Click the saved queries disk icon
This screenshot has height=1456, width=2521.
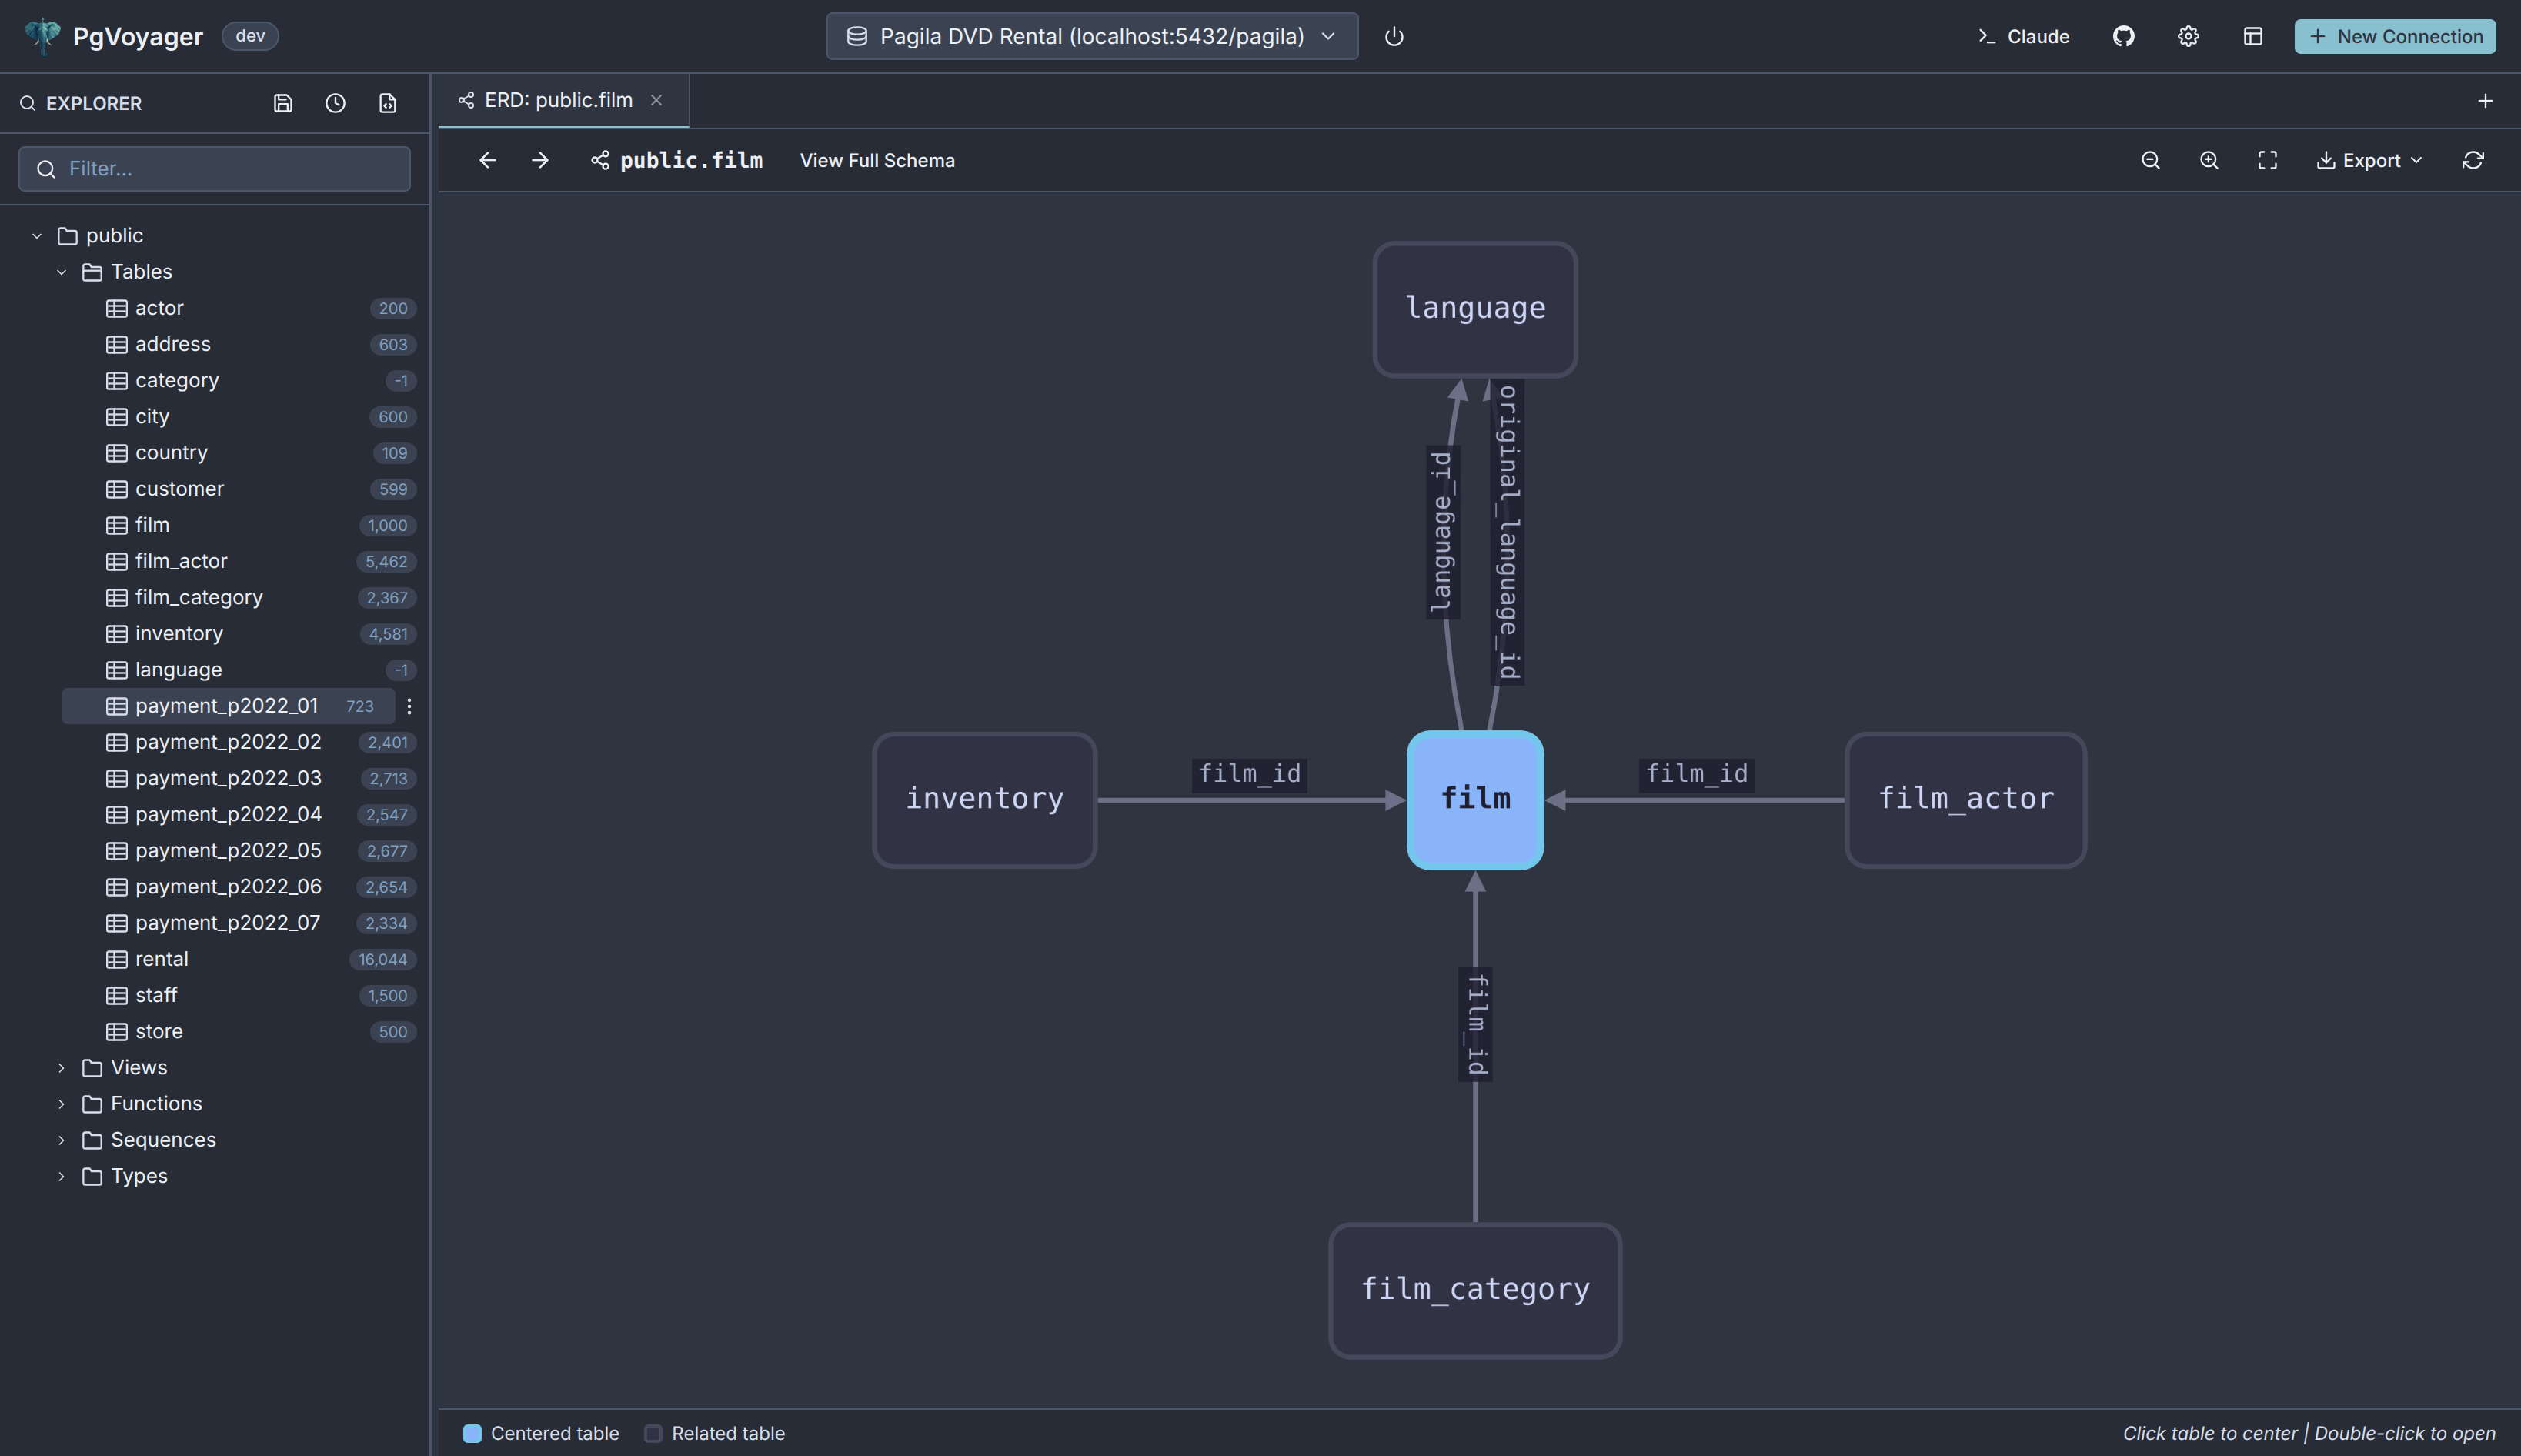pyautogui.click(x=283, y=103)
